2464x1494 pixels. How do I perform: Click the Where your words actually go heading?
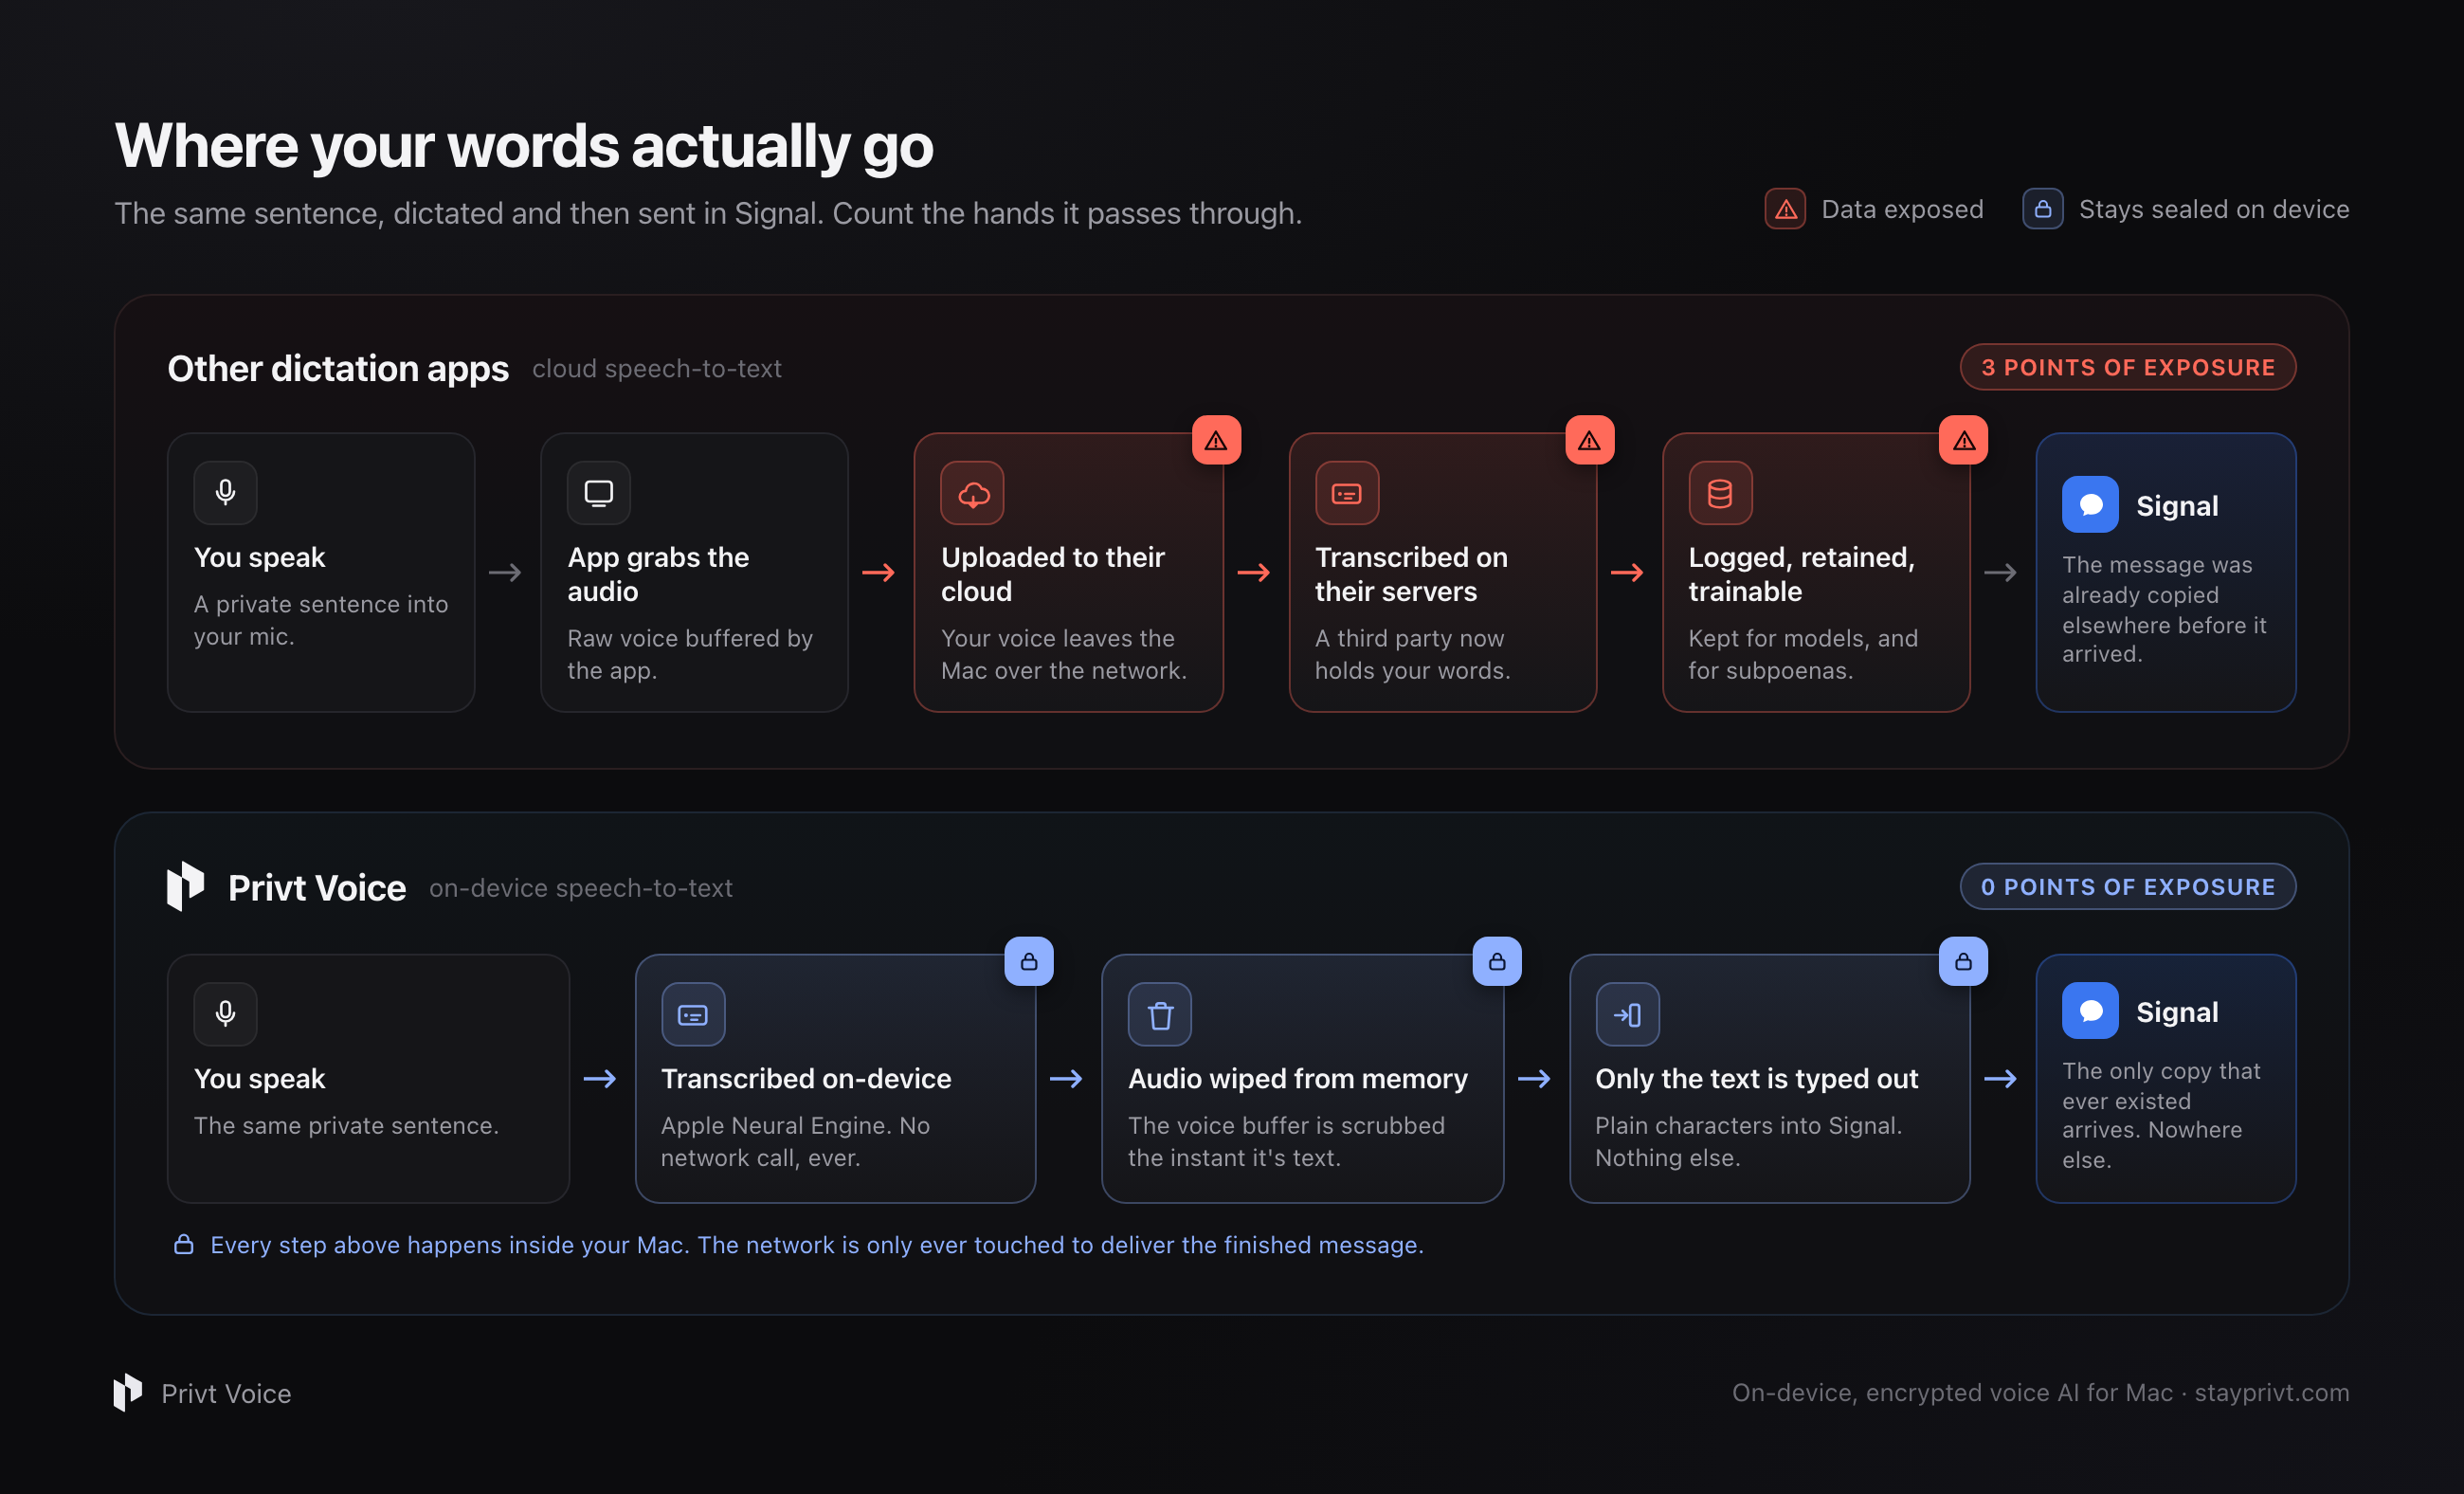coord(524,146)
